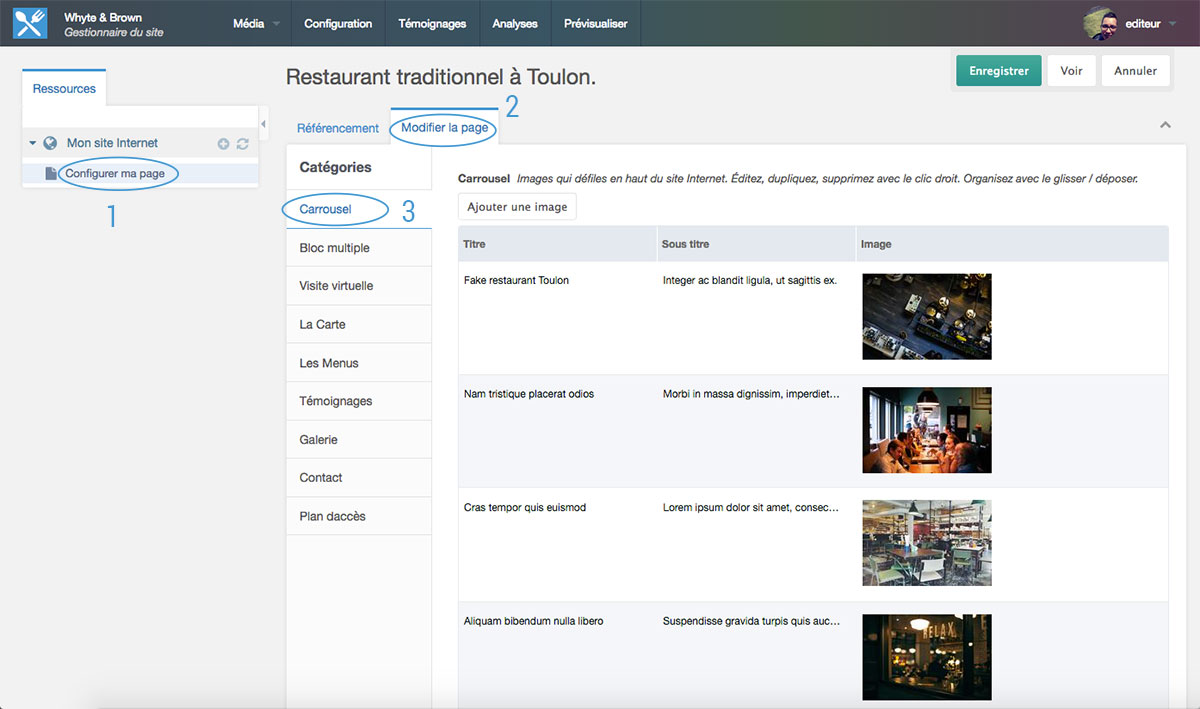Collapse the left Ressources side panel
Image resolution: width=1200 pixels, height=709 pixels.
point(263,124)
